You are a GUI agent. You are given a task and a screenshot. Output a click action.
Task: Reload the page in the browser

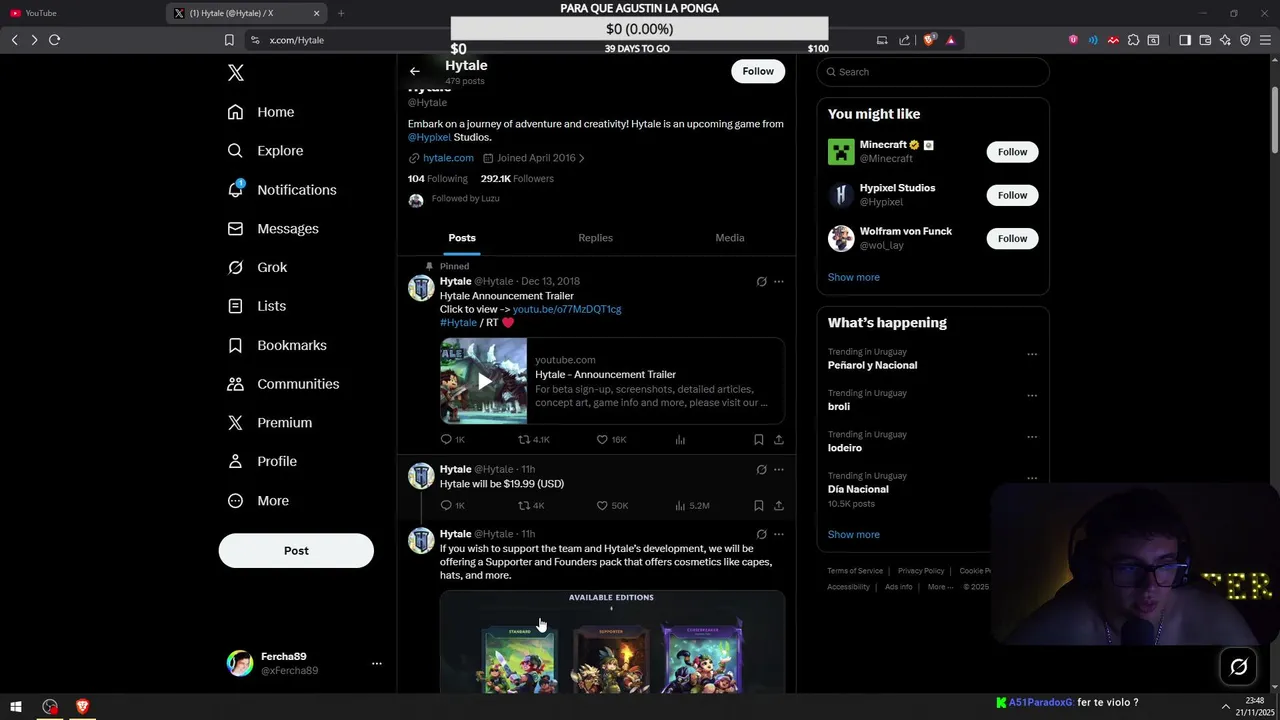[54, 40]
